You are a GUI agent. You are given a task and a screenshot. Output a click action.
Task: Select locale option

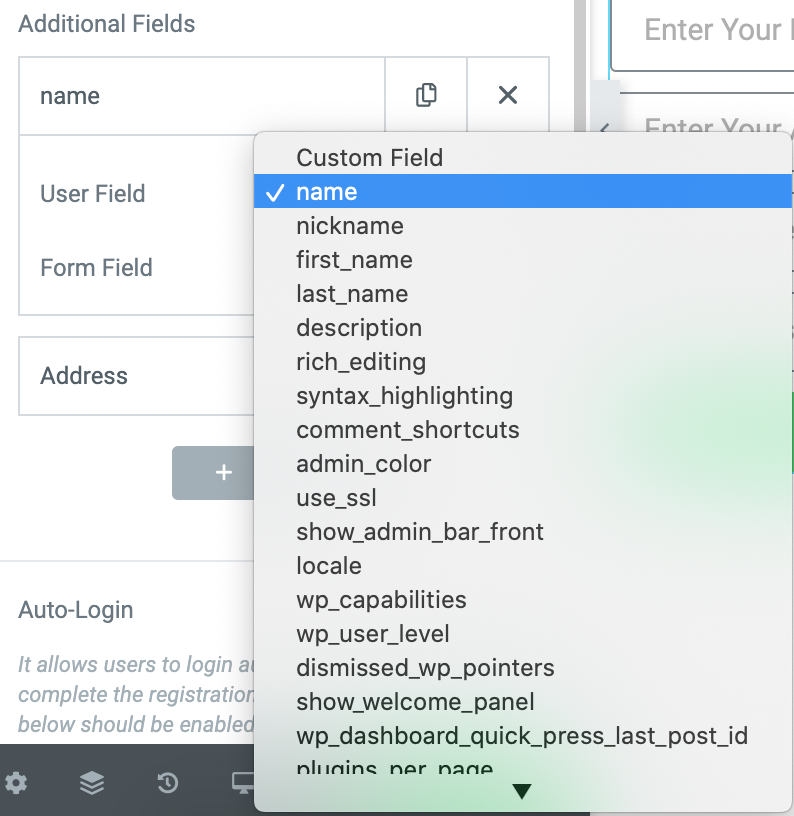(x=523, y=566)
